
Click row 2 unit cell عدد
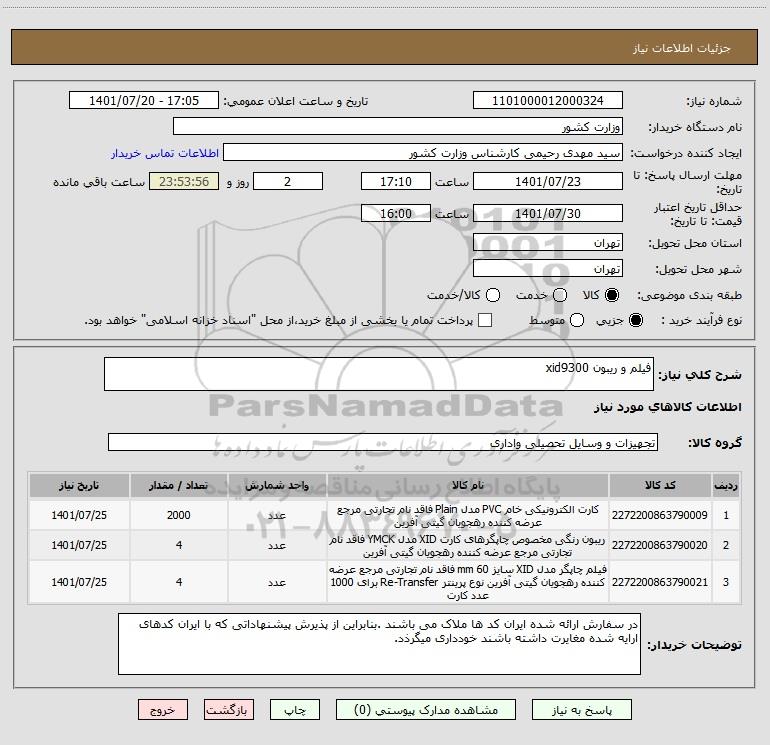point(277,545)
